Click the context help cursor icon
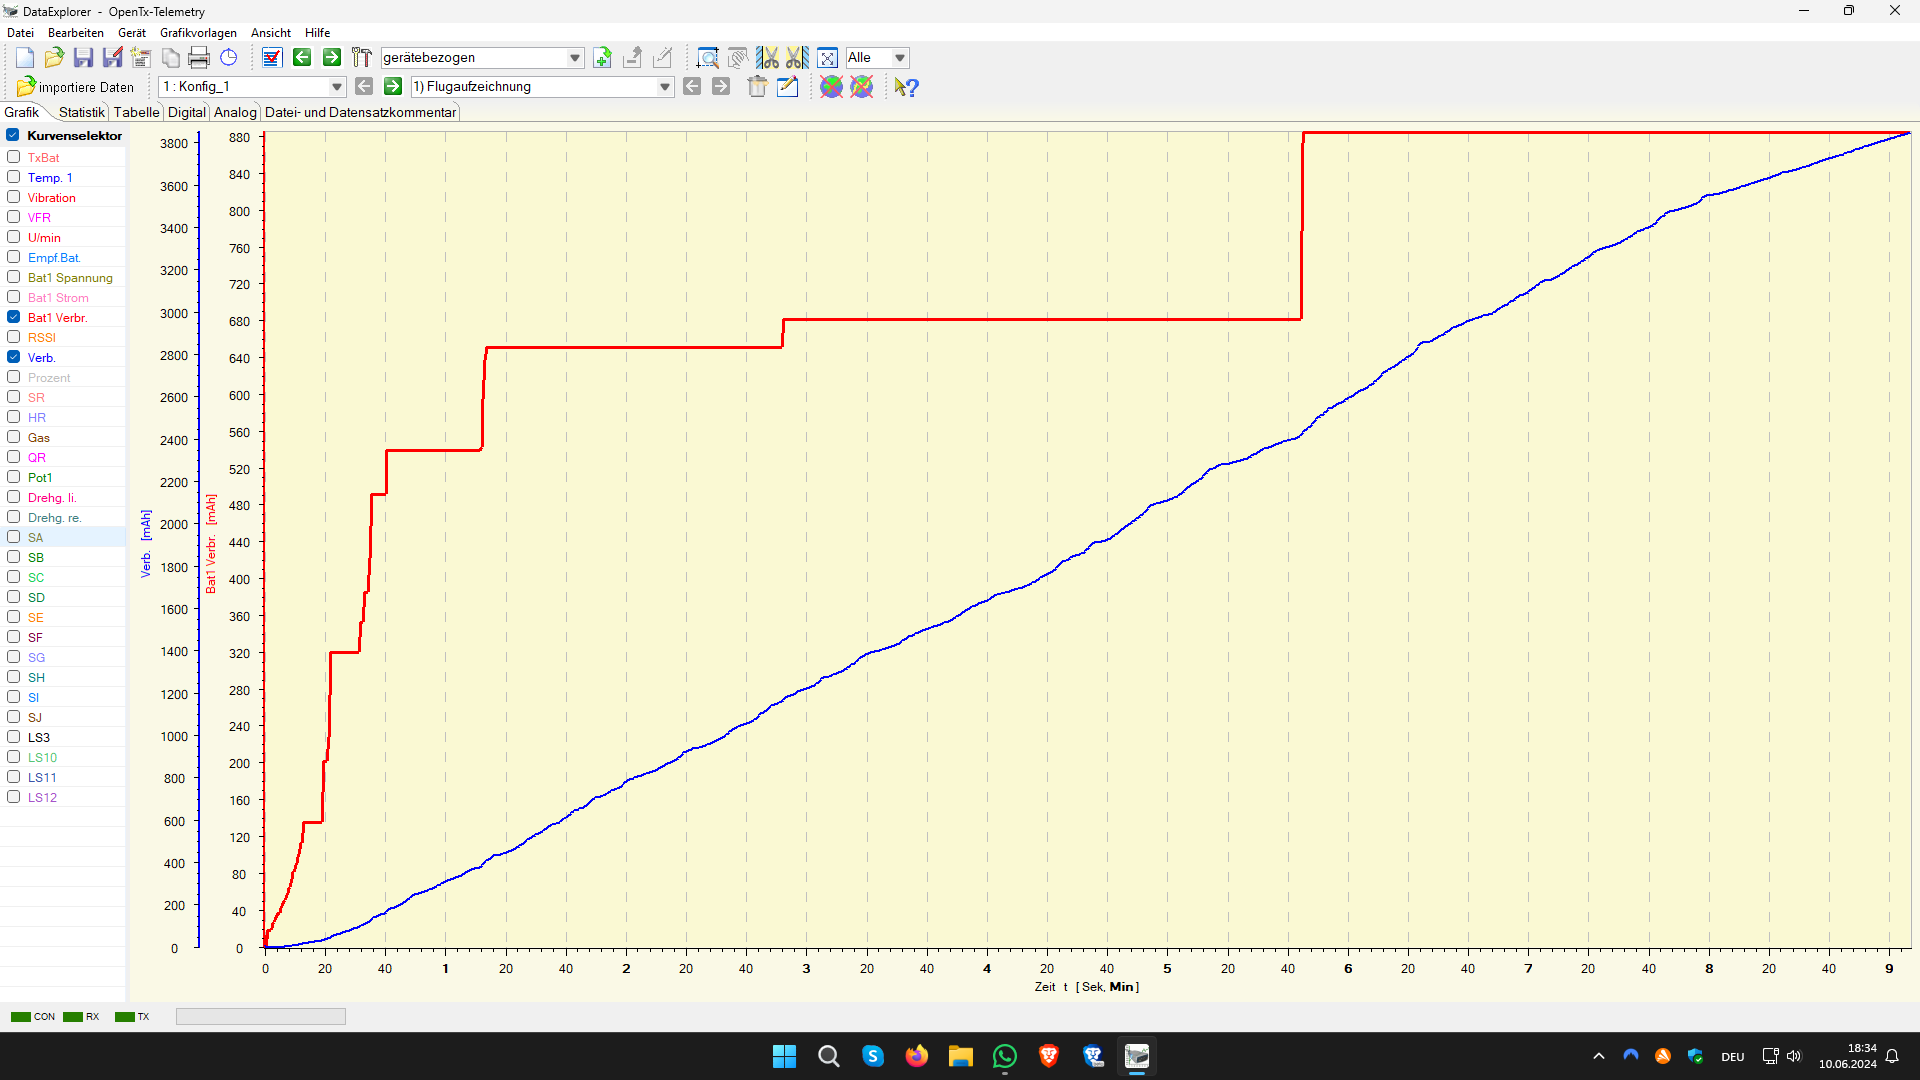 point(906,87)
